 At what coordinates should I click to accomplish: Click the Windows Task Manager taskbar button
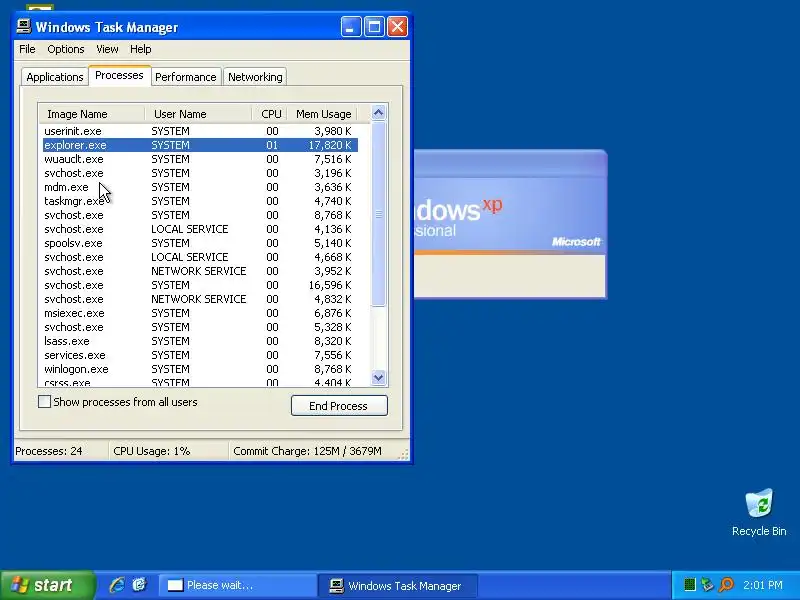click(398, 585)
